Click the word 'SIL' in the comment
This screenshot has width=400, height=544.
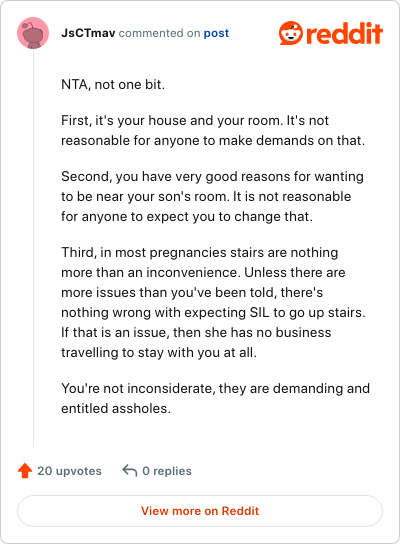(x=259, y=313)
